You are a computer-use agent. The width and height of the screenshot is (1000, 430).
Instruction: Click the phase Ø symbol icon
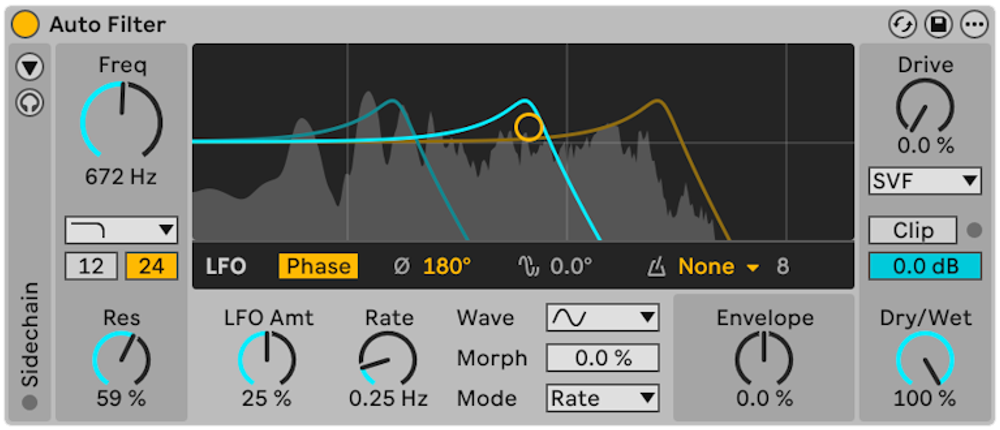401,267
